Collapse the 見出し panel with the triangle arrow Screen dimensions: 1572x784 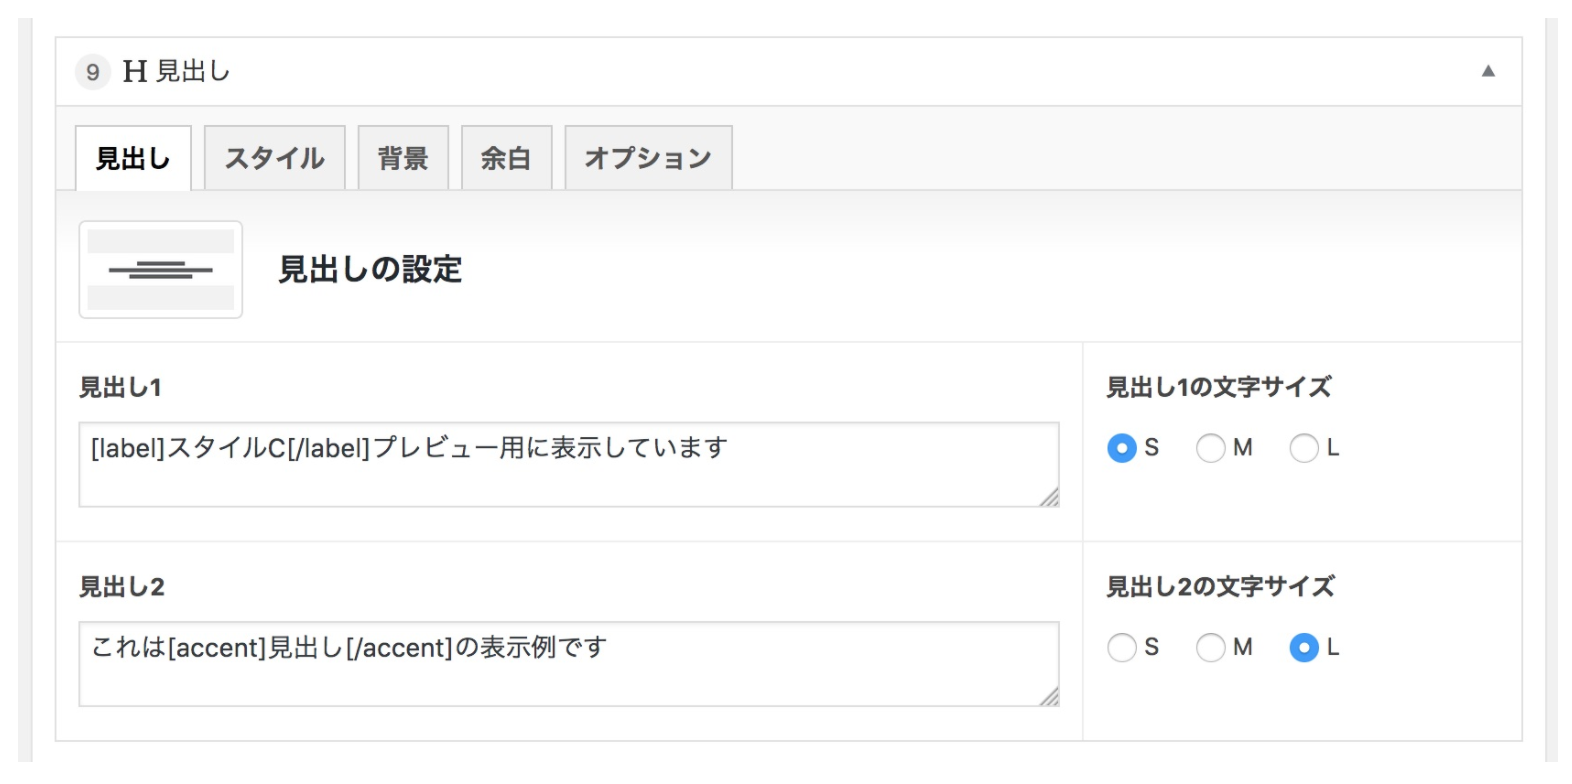tap(1488, 71)
